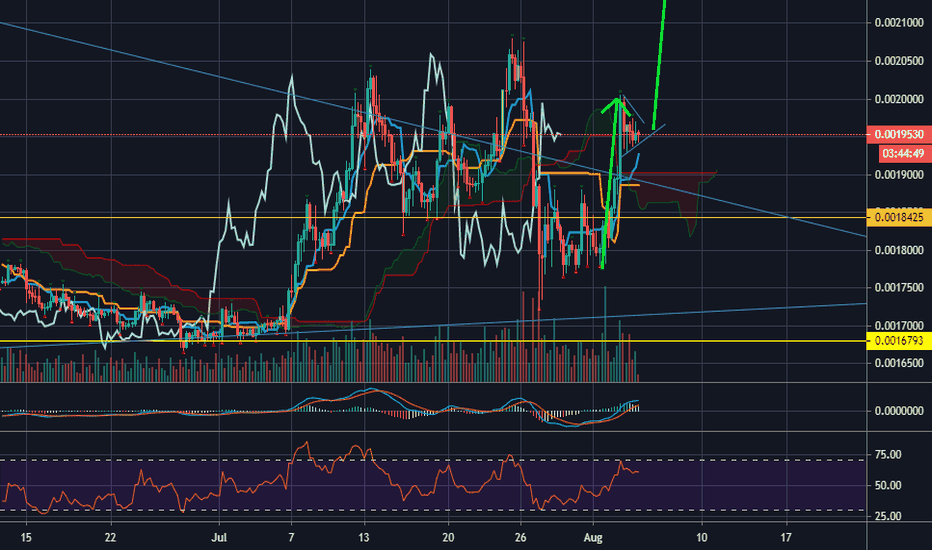Click the 26 date label on time axis
This screenshot has width=932, height=550.
pos(521,538)
